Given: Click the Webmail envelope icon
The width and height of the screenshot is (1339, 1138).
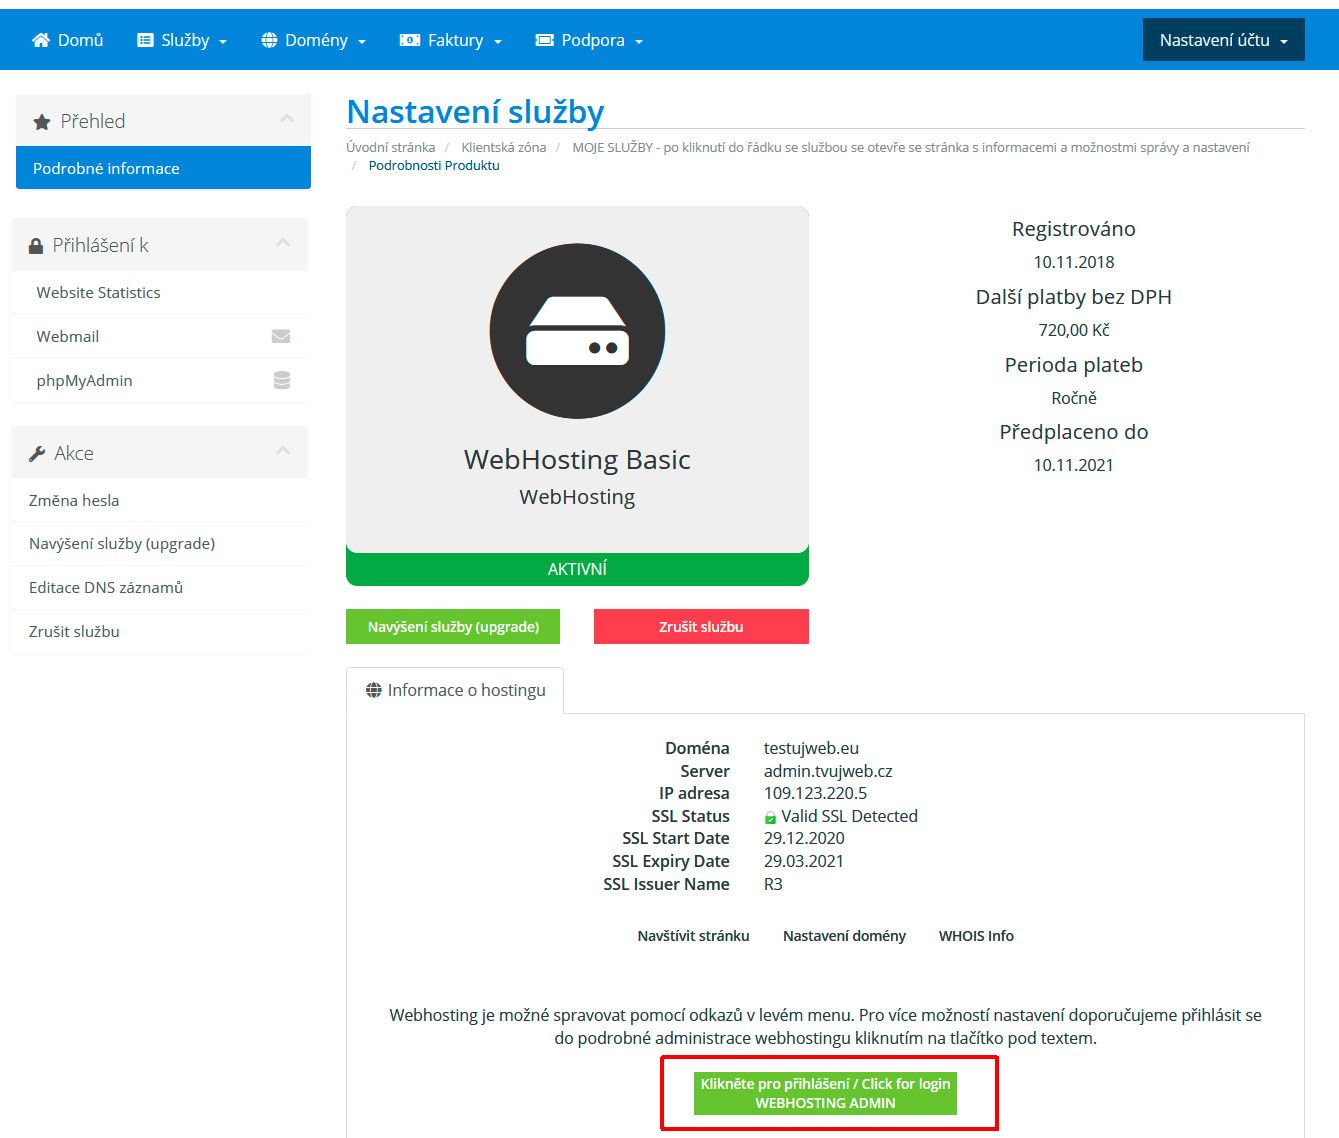Looking at the screenshot, I should (x=281, y=336).
